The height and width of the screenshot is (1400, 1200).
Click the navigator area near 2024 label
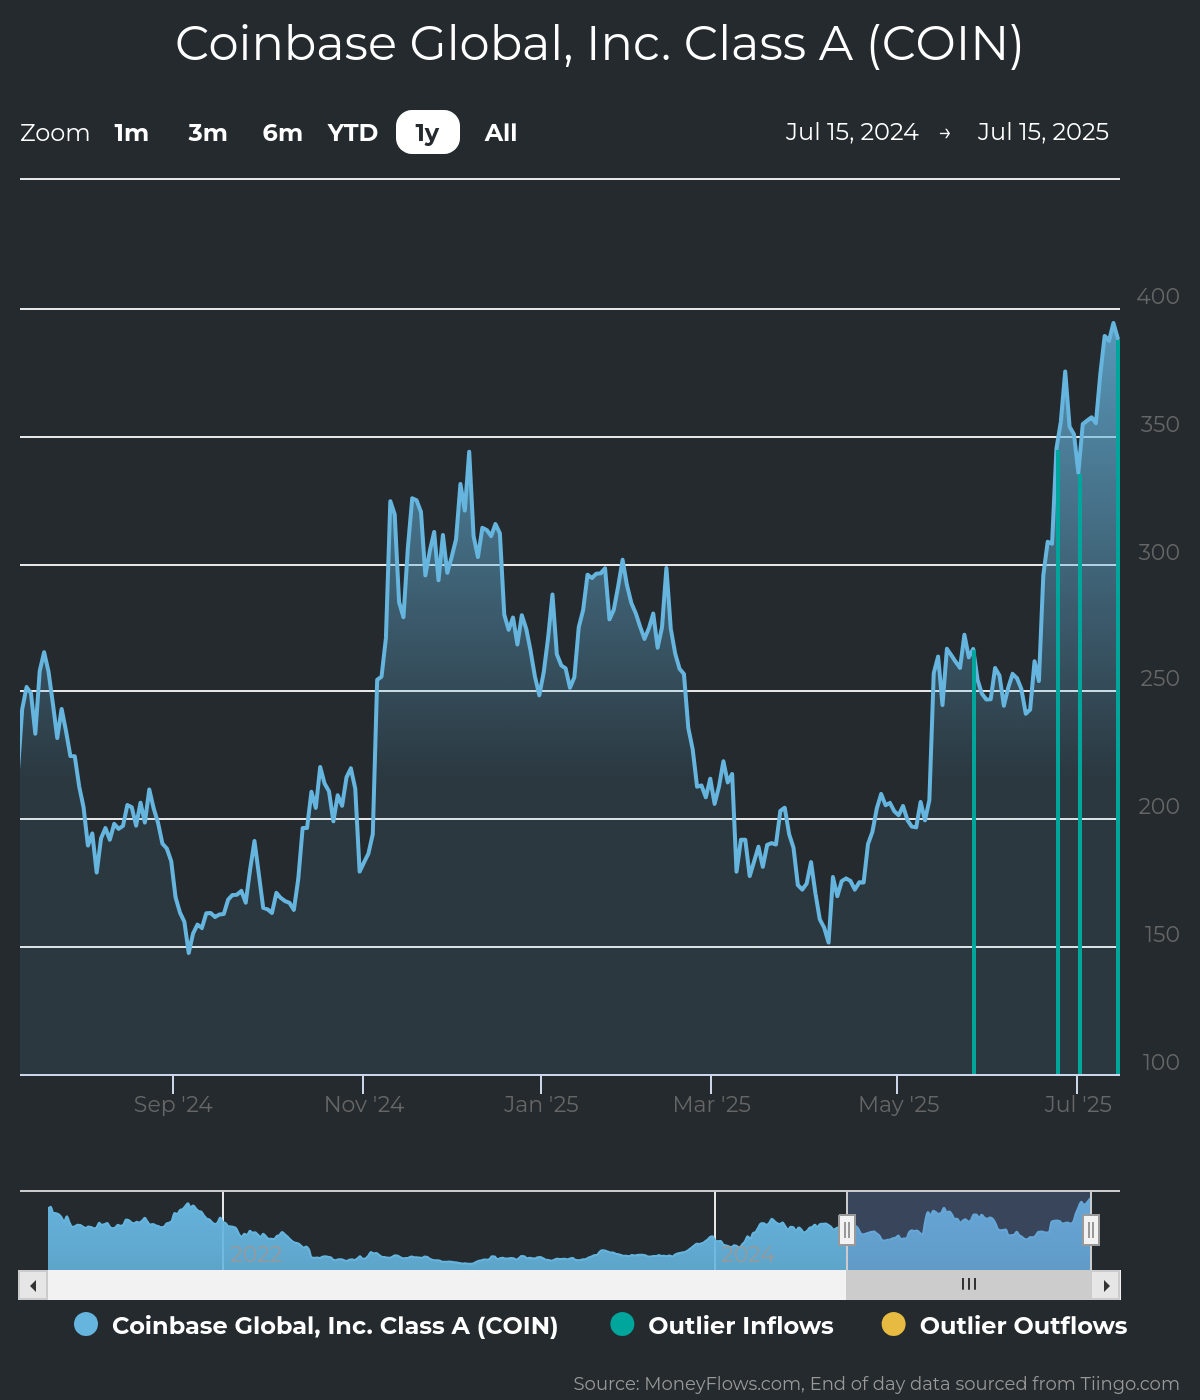748,1253
